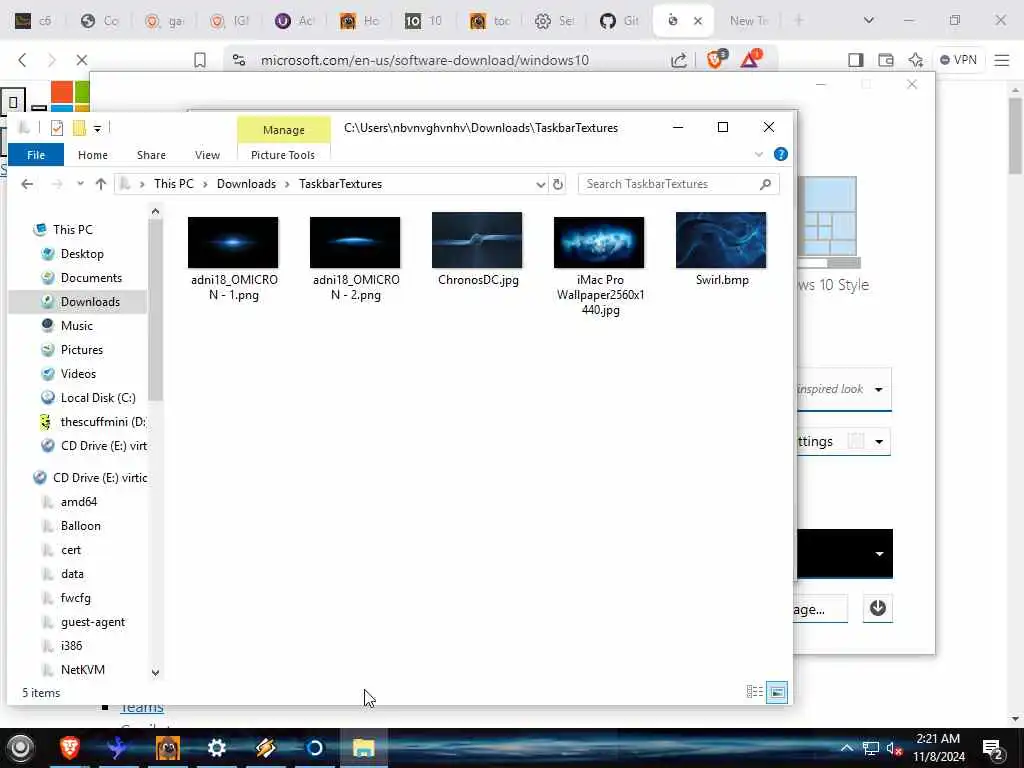Click Properties quick access toolbar icon
The width and height of the screenshot is (1024, 768).
click(57, 128)
